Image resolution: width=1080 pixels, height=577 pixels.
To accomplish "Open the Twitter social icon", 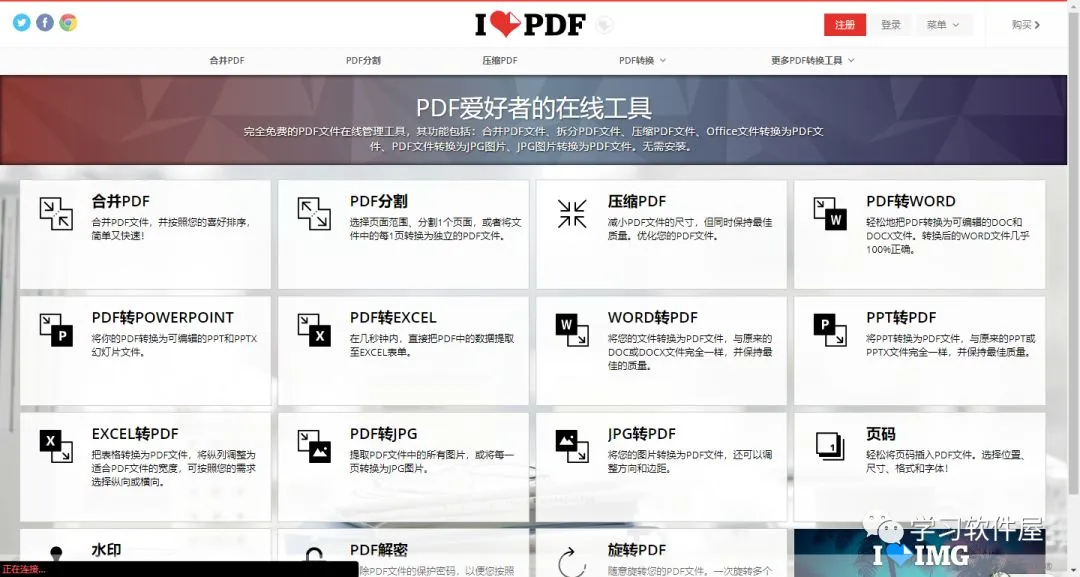I will tap(22, 23).
